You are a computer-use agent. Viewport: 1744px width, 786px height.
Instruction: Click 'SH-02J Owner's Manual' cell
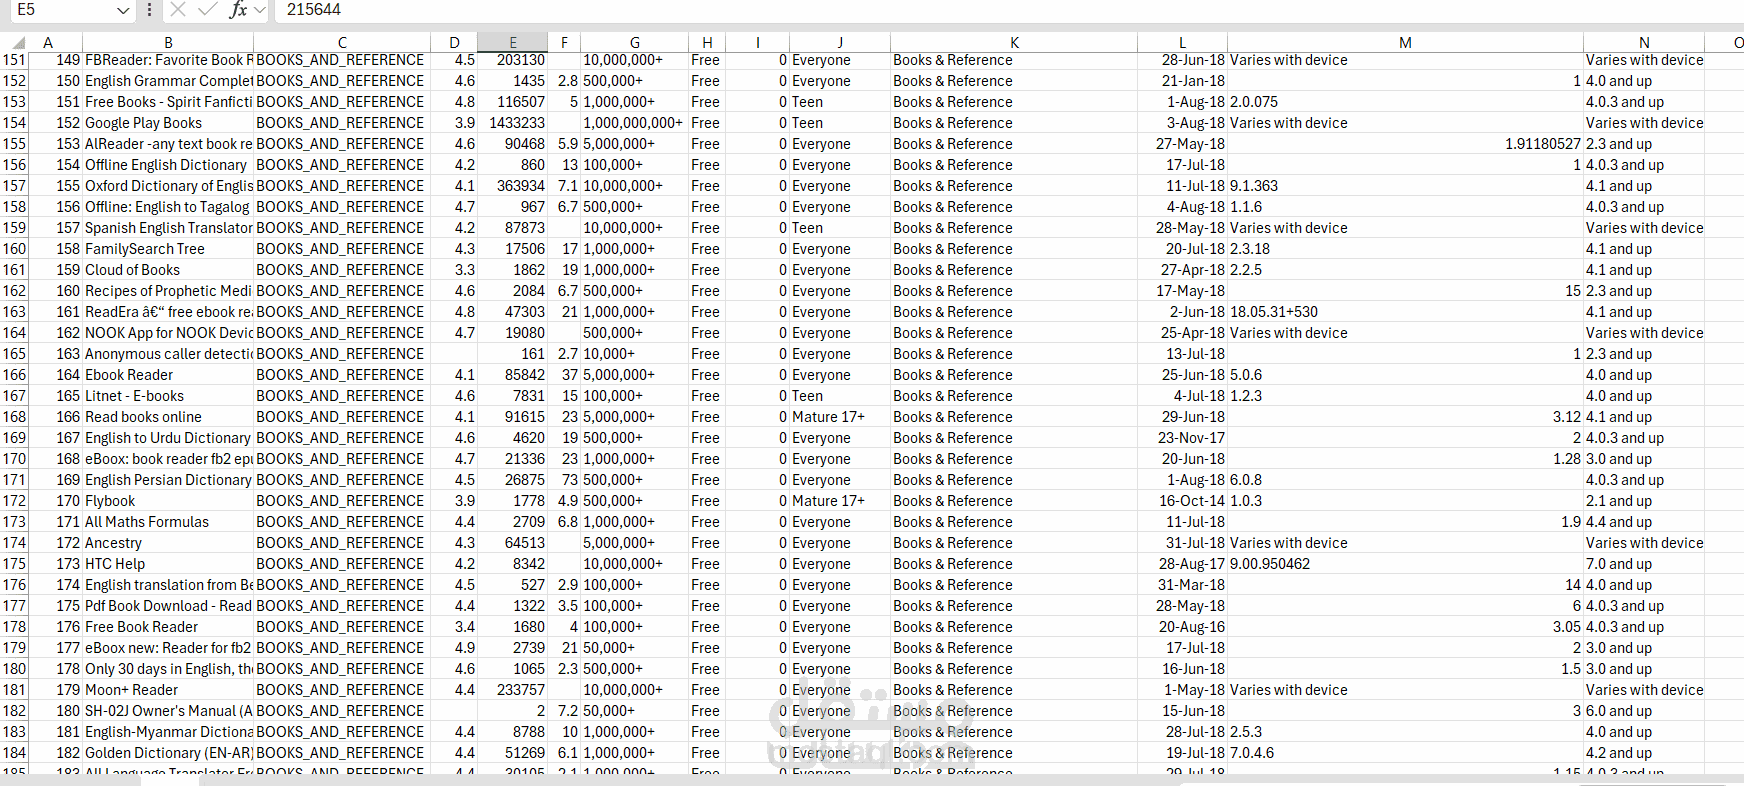(x=169, y=711)
